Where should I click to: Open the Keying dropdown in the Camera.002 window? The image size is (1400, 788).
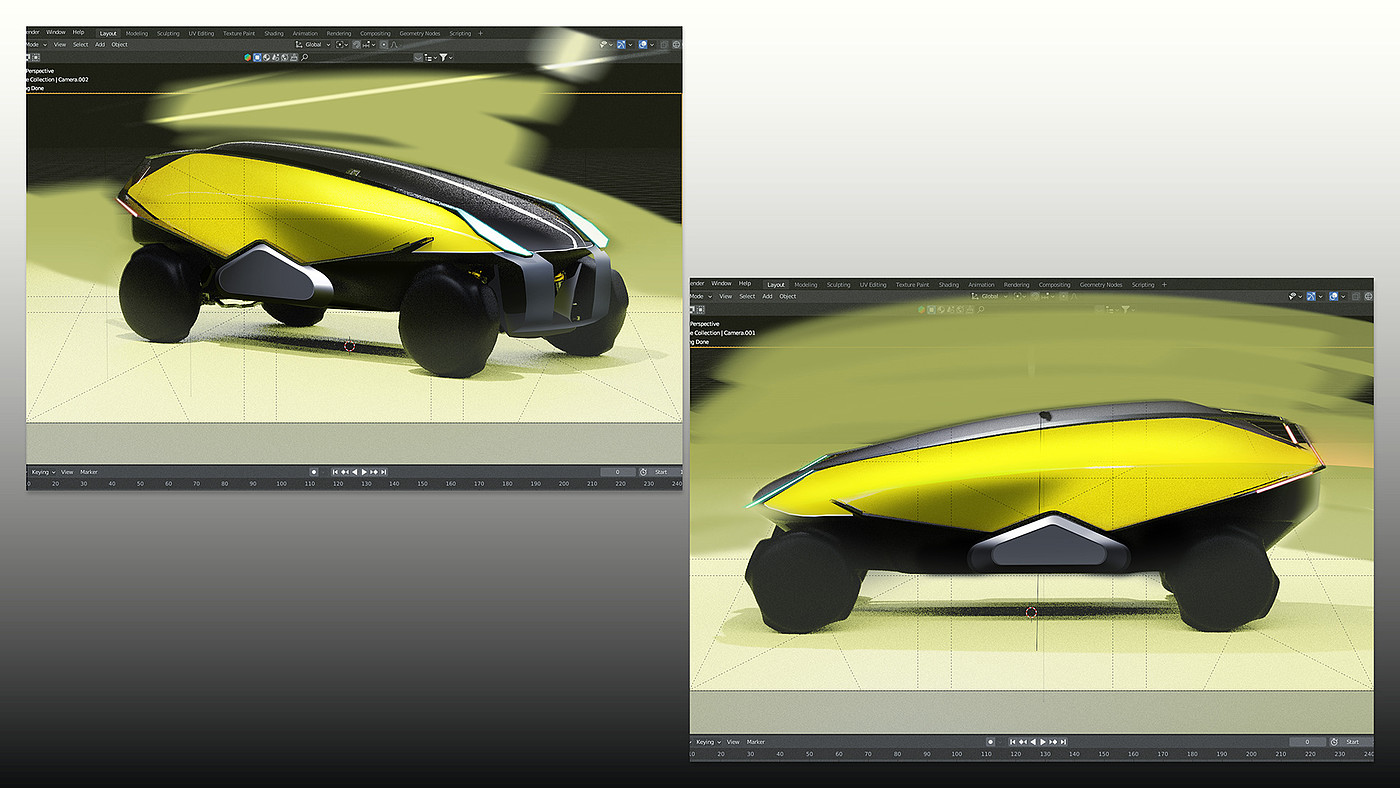click(41, 472)
